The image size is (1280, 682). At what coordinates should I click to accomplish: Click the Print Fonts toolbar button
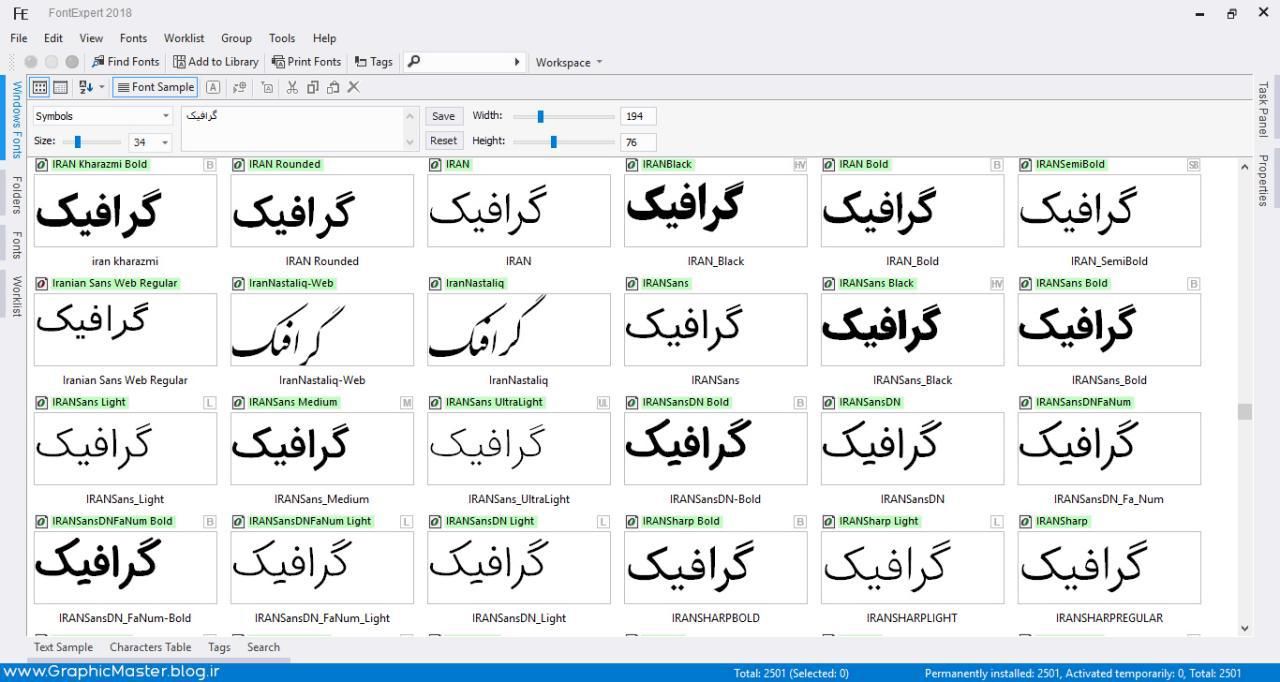(306, 62)
